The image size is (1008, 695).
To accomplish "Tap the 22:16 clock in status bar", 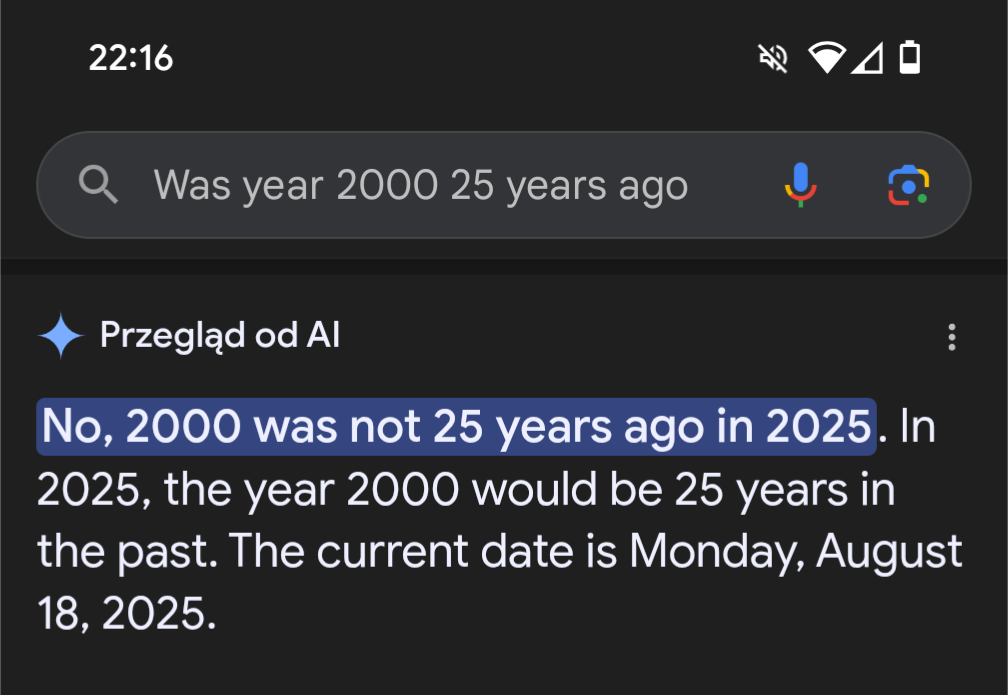I will pos(130,58).
